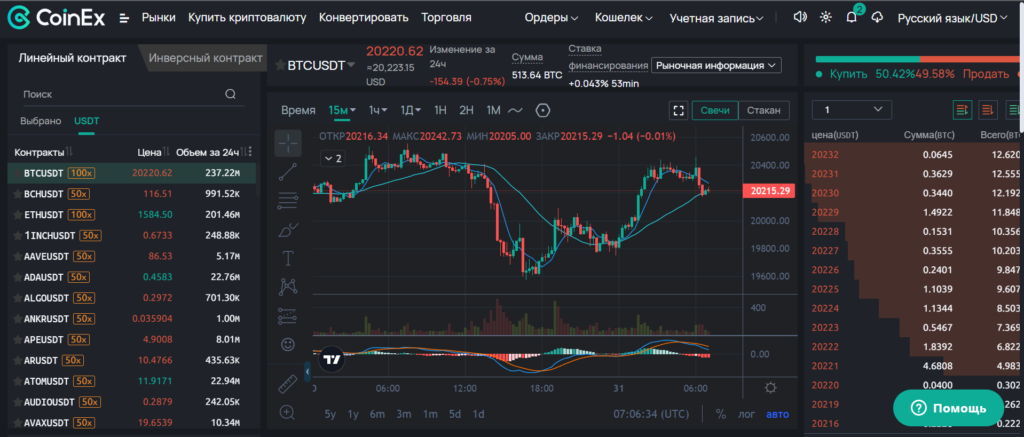Switch to Линейный контракт tab
This screenshot has height=437, width=1024.
click(x=72, y=57)
